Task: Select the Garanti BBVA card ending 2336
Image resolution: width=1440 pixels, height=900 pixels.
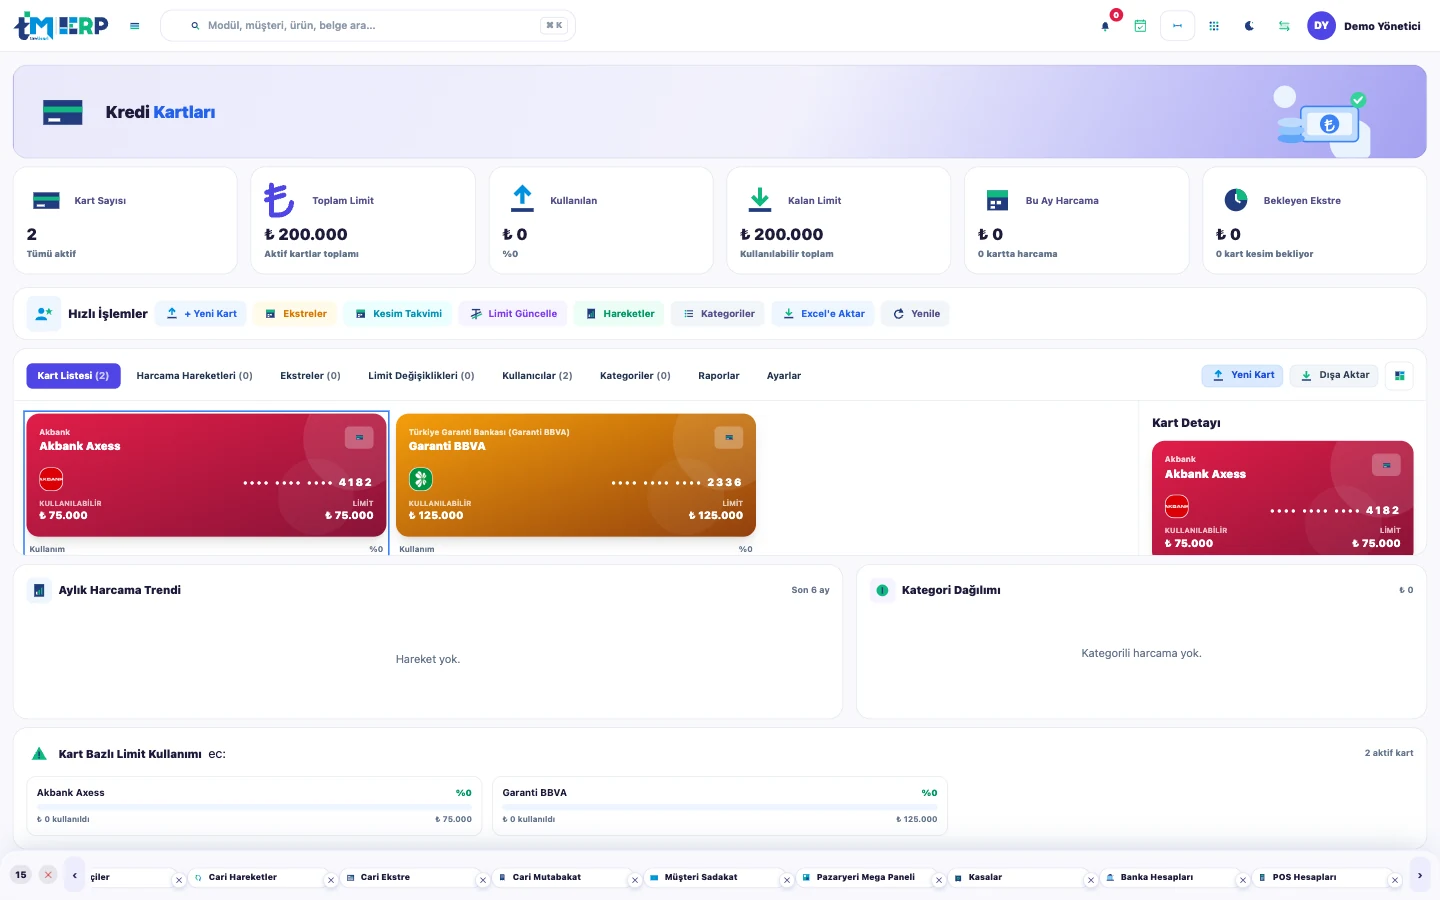Action: tap(576, 475)
